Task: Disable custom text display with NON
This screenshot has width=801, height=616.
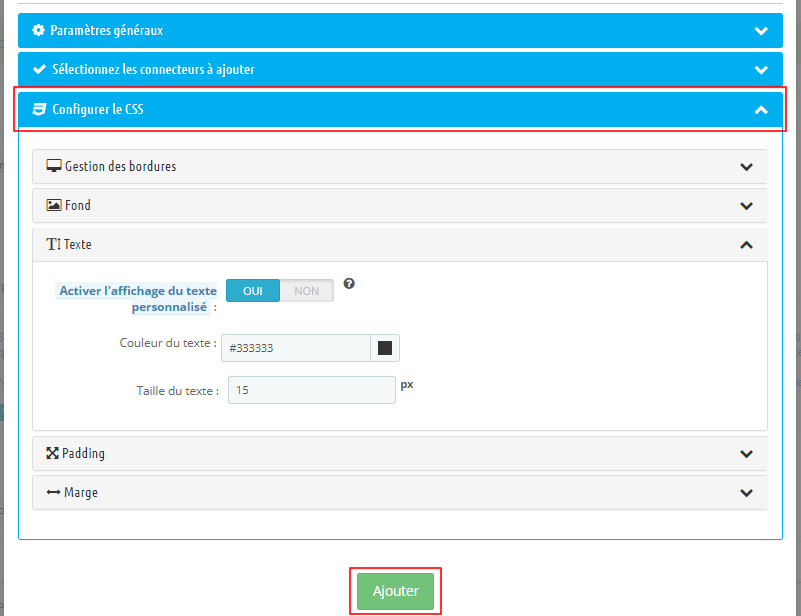Action: [x=307, y=291]
